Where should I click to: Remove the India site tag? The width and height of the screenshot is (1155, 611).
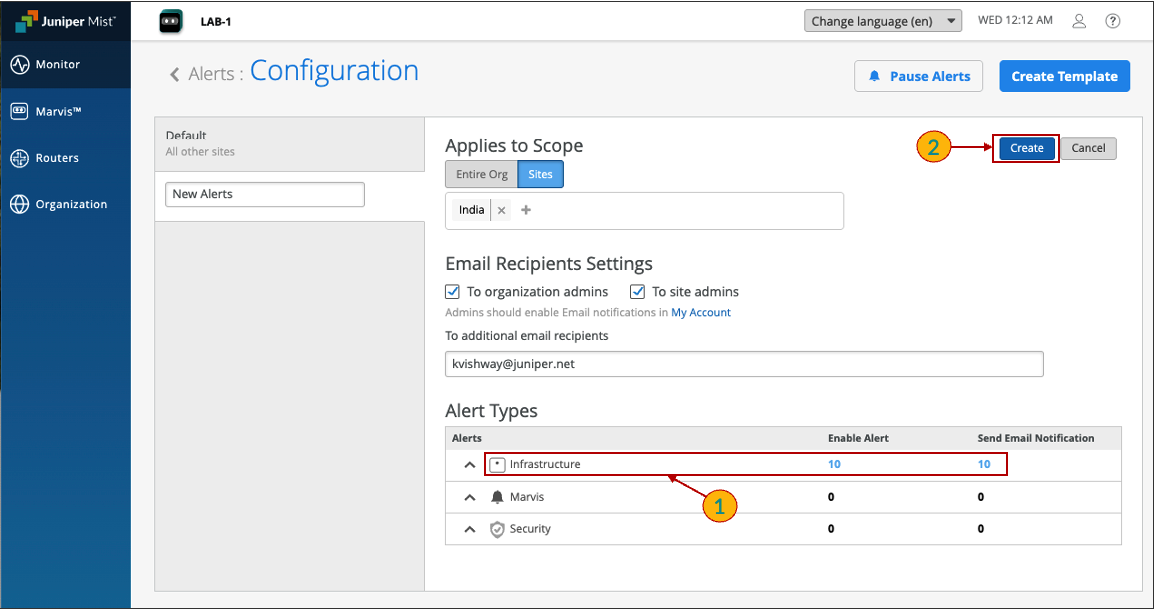pos(502,211)
